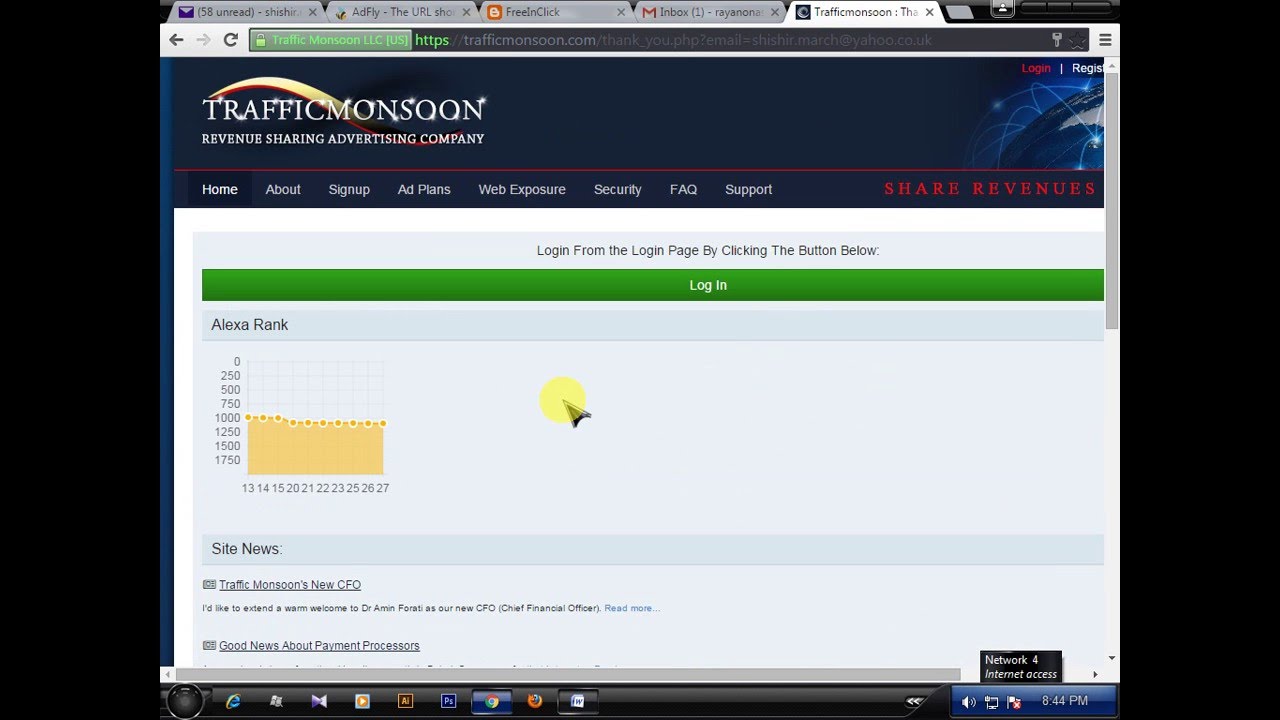This screenshot has width=1280, height=720.
Task: Open the Chrome menu hamburger icon
Action: pyautogui.click(x=1105, y=40)
